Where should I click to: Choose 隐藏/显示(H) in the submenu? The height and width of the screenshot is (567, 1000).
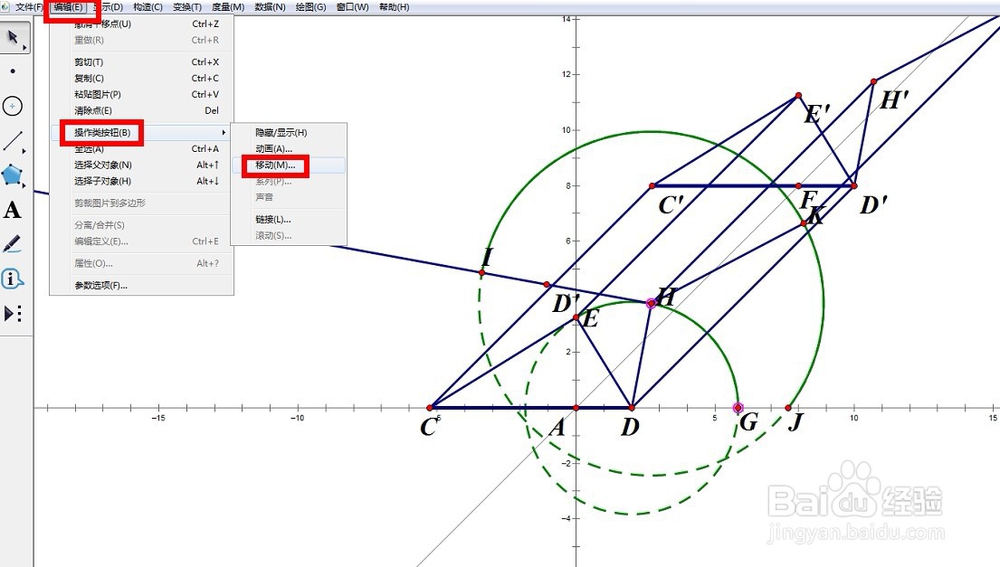(288, 133)
